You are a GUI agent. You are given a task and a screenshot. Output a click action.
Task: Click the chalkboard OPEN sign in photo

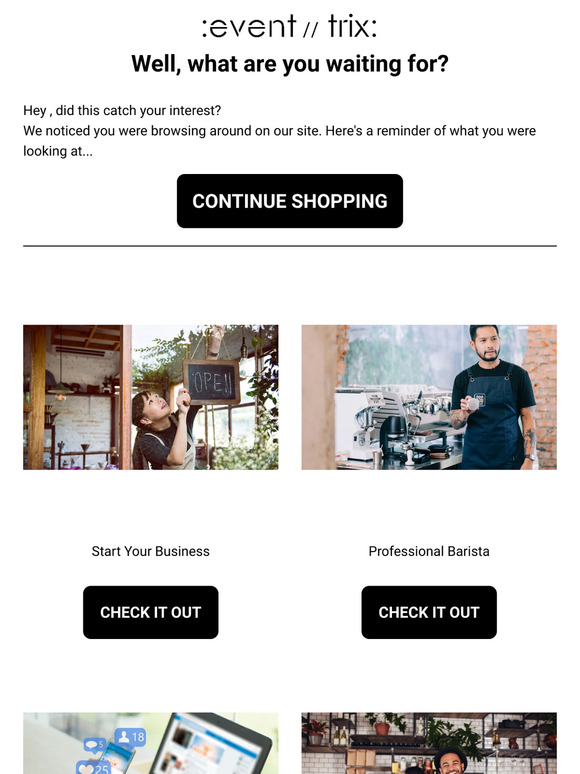211,382
